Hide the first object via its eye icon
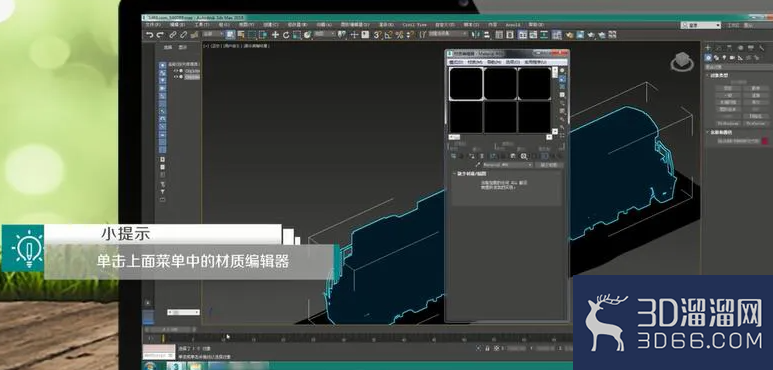Image resolution: width=773 pixels, height=370 pixels. tap(176, 71)
